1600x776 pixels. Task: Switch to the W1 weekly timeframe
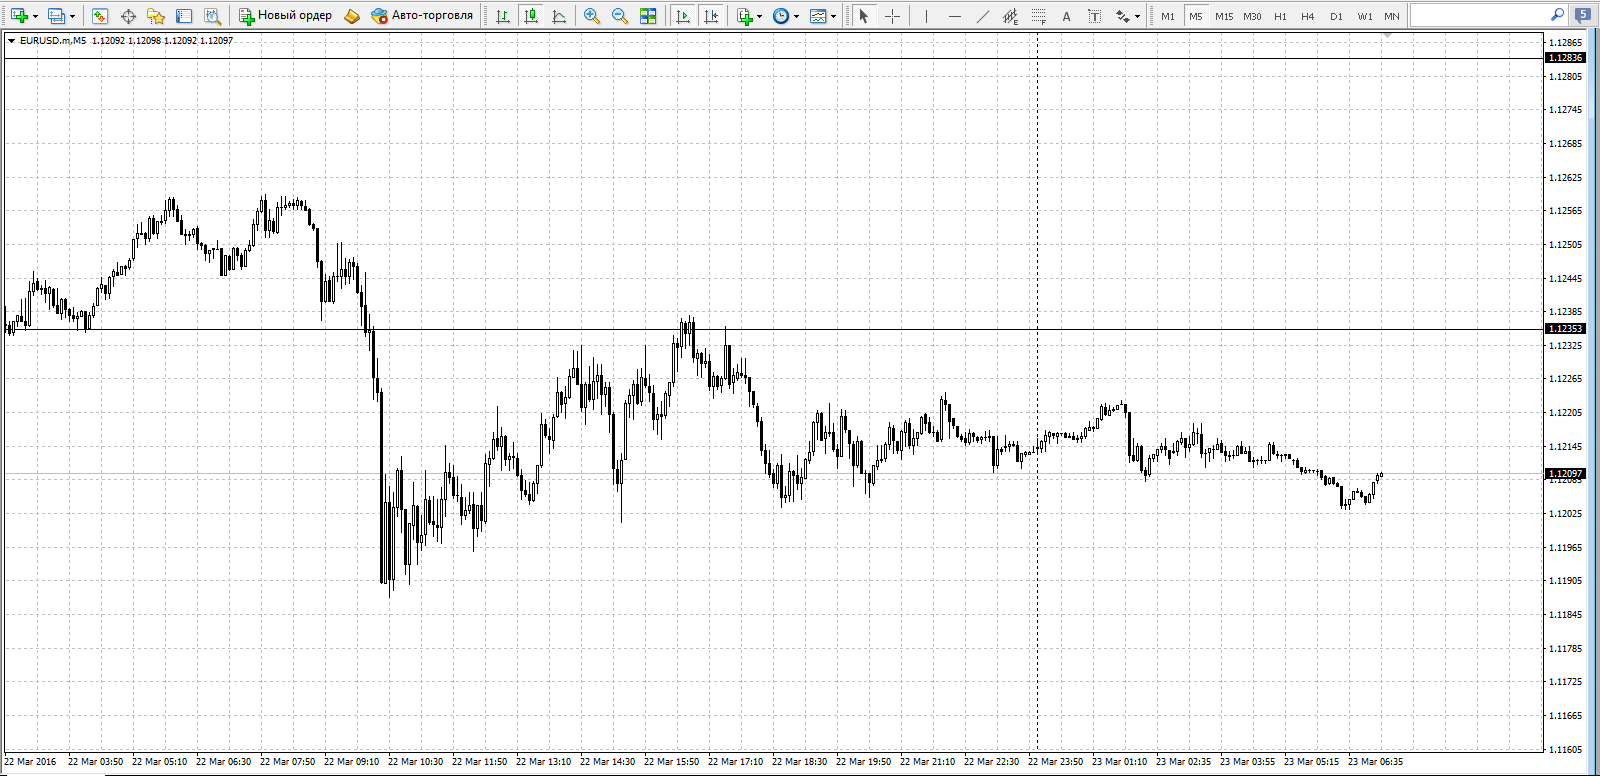(1365, 16)
